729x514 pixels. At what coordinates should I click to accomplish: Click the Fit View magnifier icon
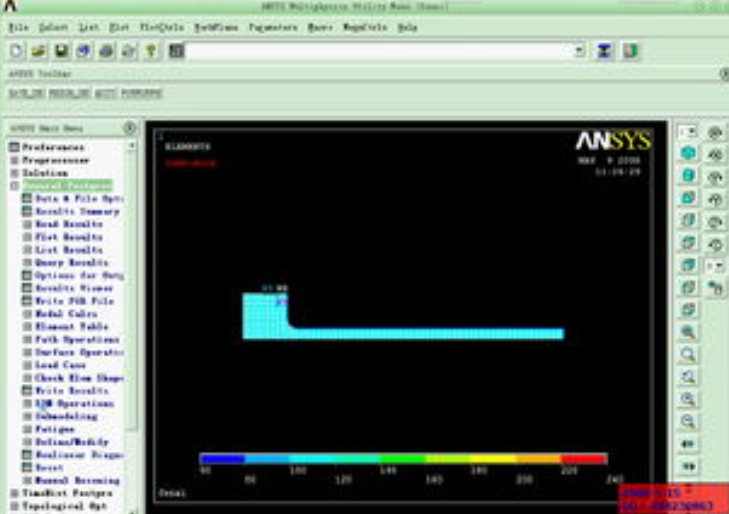(x=688, y=332)
